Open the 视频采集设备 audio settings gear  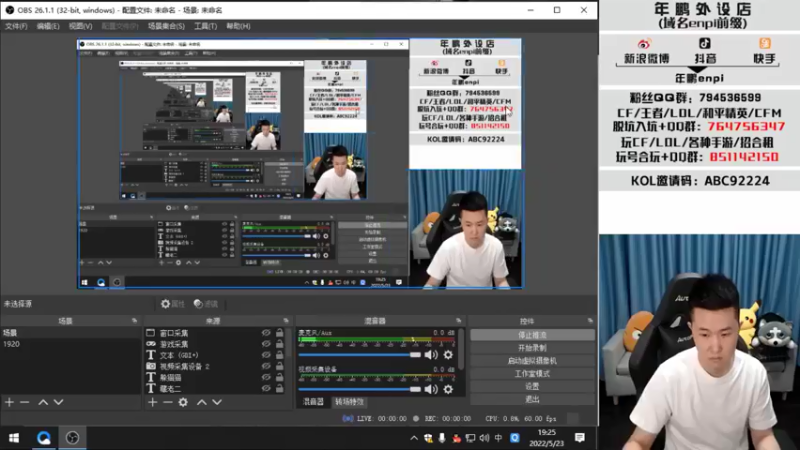click(448, 389)
